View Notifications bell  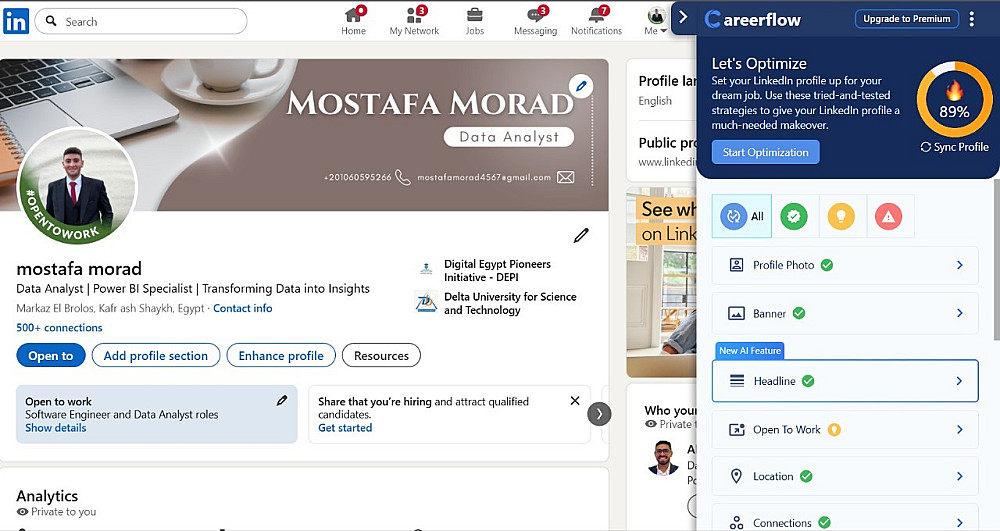pyautogui.click(x=596, y=21)
